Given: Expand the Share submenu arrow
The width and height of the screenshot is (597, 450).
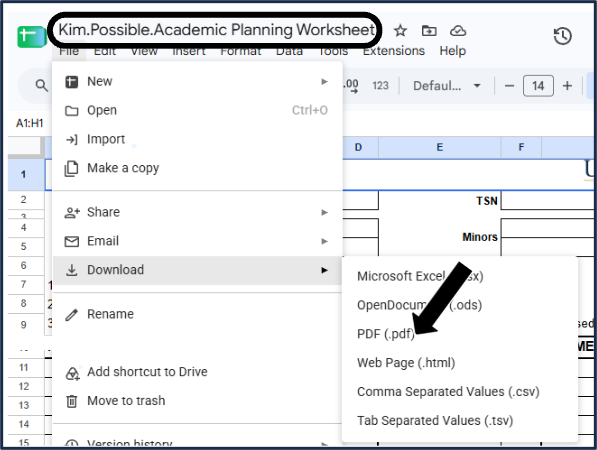Looking at the screenshot, I should (x=324, y=212).
